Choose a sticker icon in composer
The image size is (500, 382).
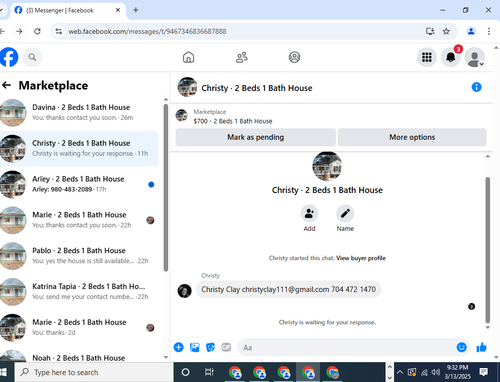tap(210, 347)
